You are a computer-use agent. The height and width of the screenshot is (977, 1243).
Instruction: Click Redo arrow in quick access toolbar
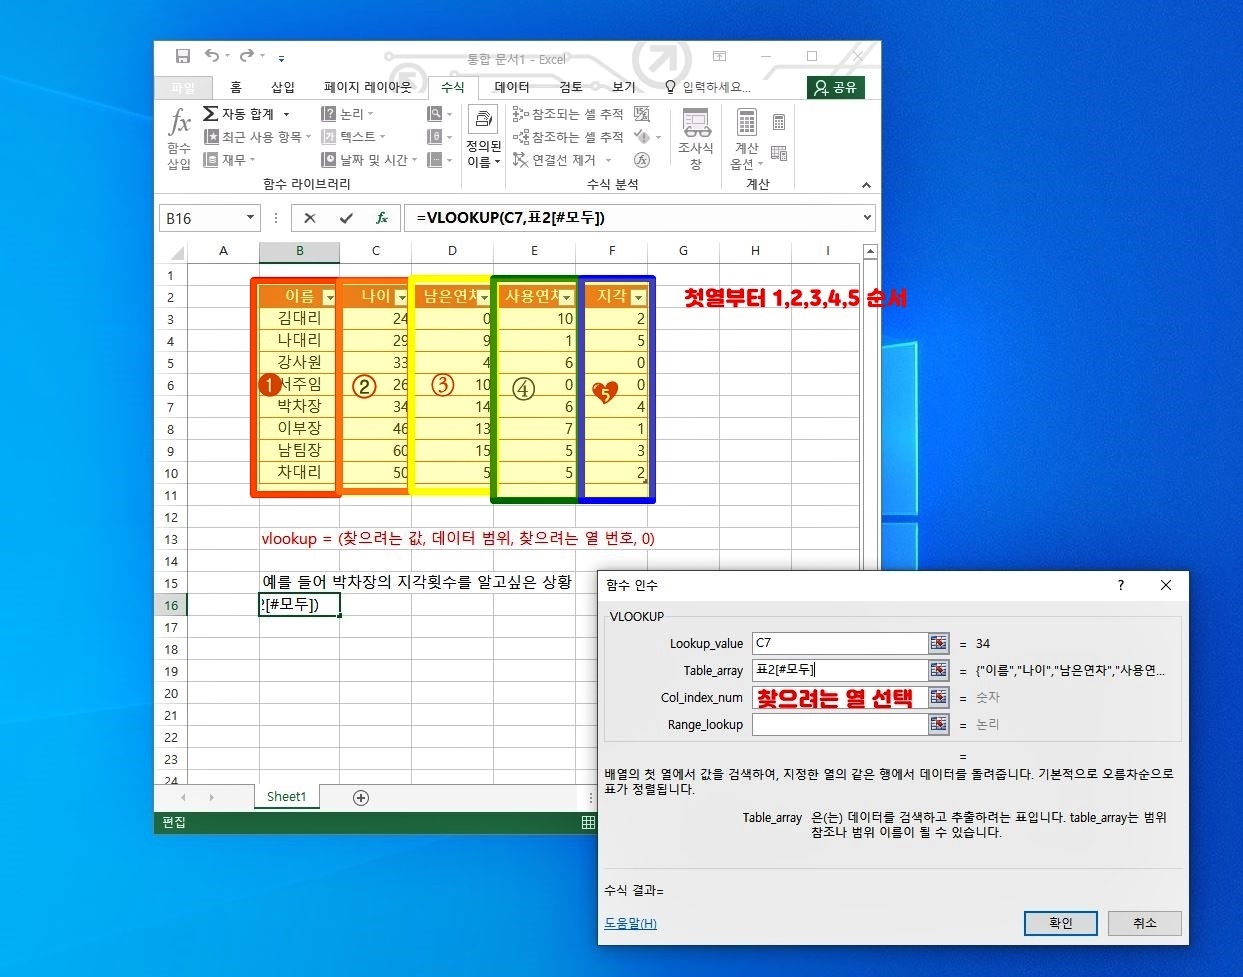246,57
